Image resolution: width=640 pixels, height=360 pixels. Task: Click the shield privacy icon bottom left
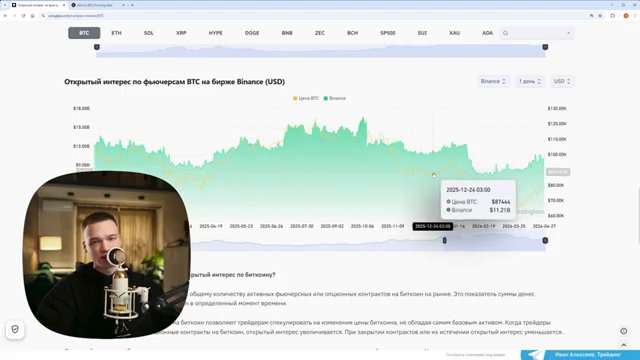15,329
